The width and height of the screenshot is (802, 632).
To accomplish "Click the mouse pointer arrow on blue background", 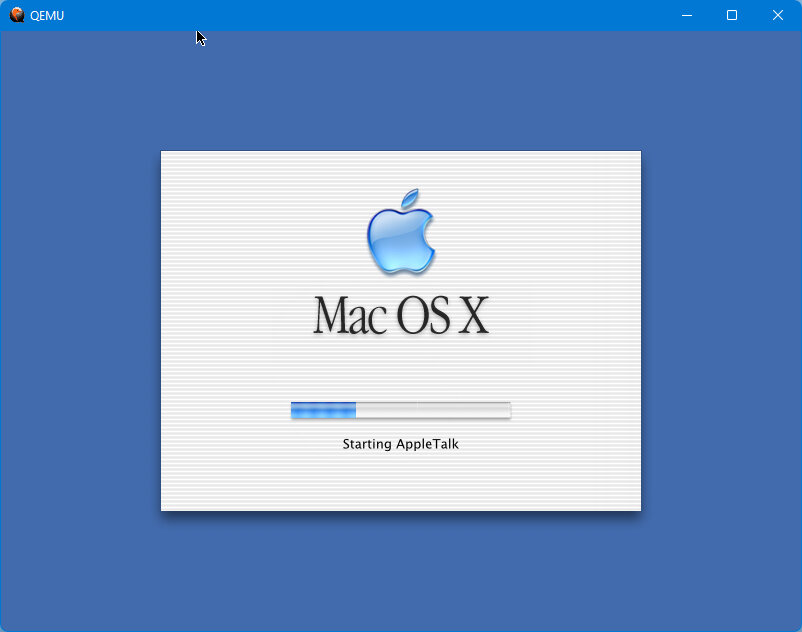I will [200, 38].
